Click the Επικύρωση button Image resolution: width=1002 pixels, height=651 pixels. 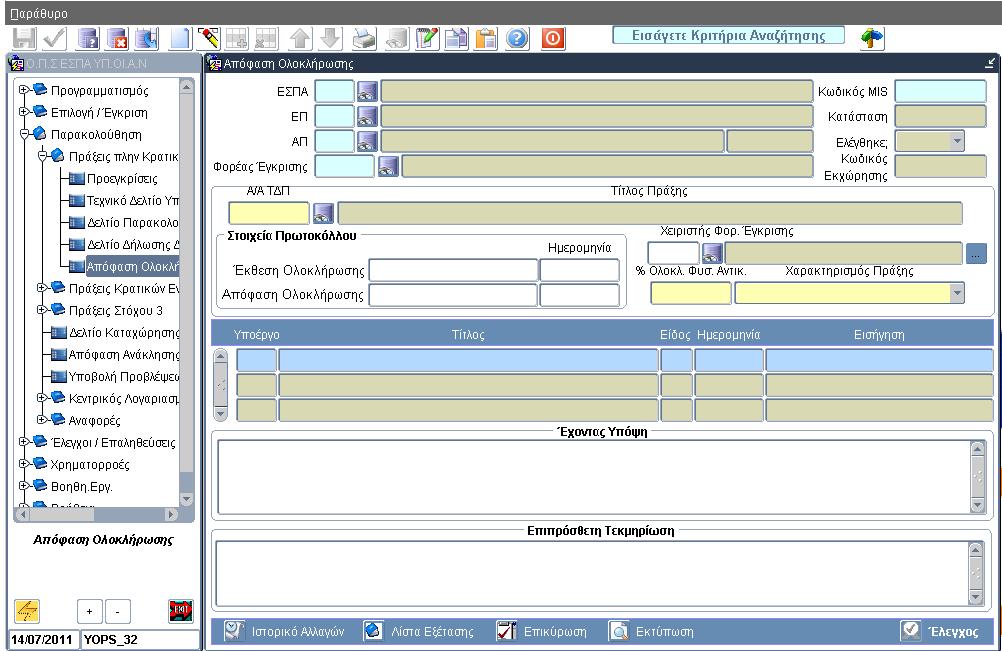coord(542,631)
